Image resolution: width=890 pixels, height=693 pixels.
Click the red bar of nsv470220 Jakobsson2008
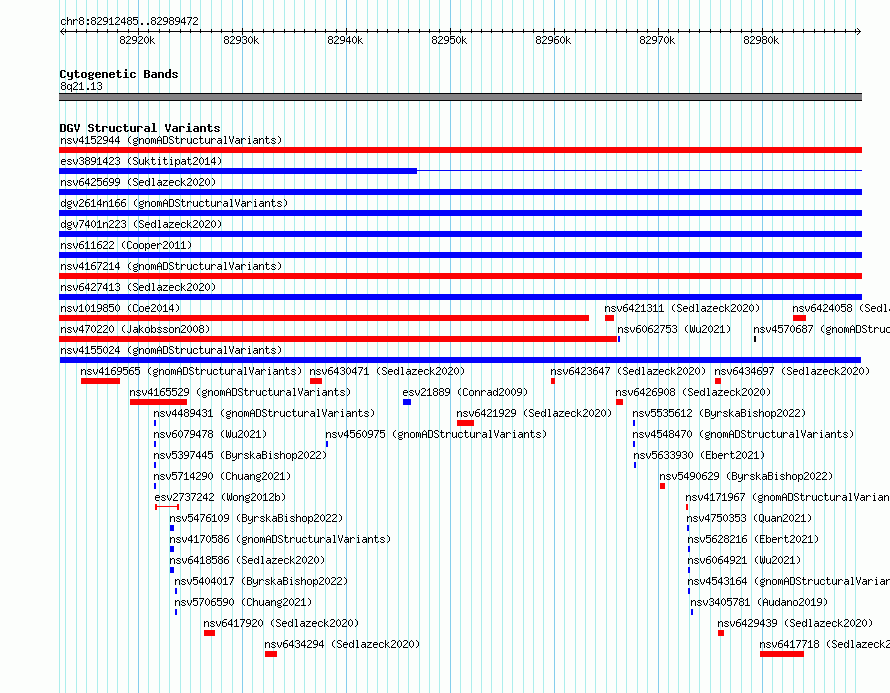pyautogui.click(x=338, y=339)
